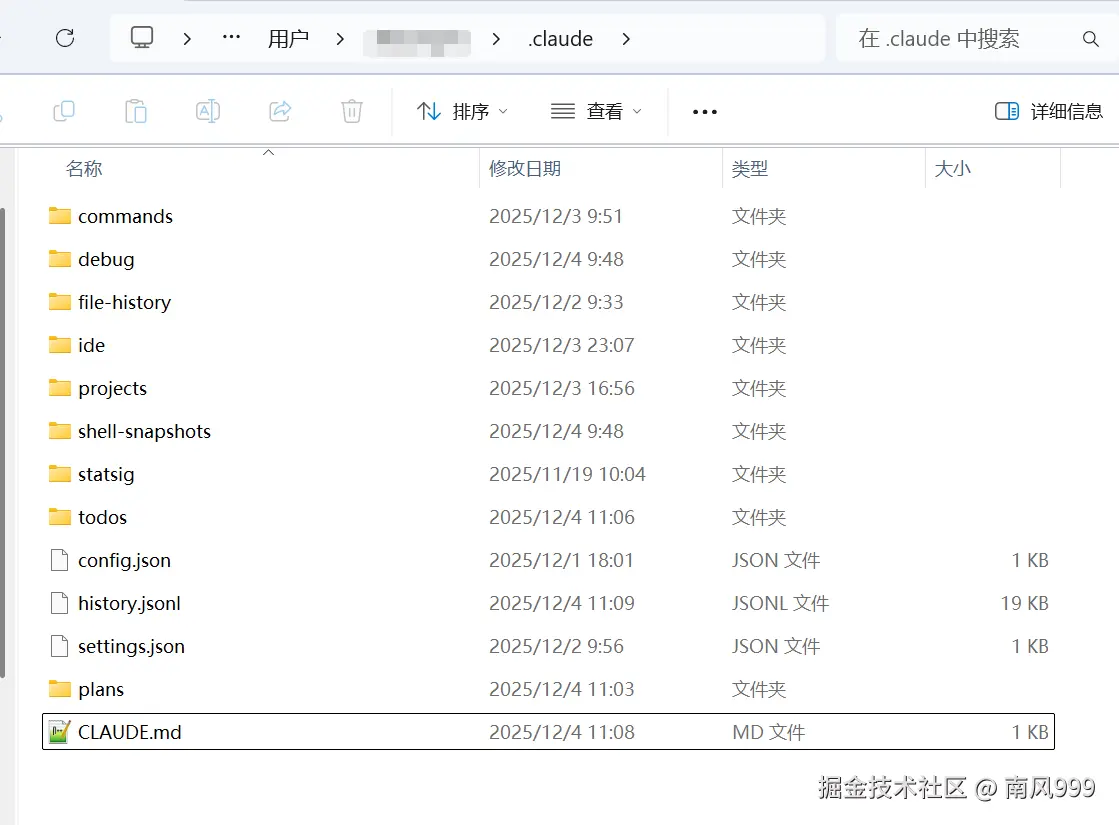Click the 2025/11/19 10:04 date of statsig

567,474
